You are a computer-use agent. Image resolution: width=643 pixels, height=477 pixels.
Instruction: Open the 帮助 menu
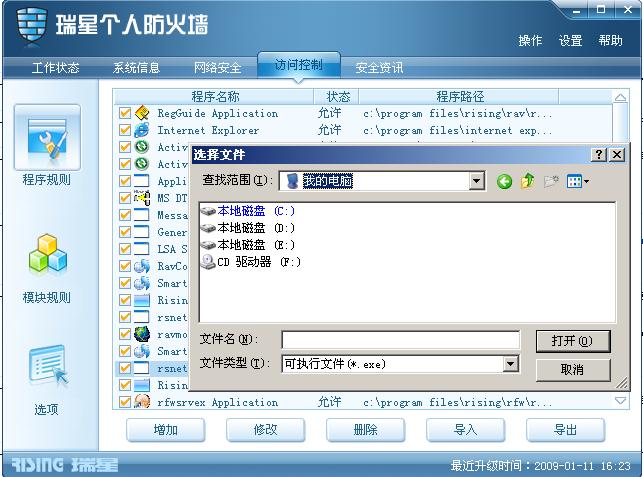click(x=610, y=41)
